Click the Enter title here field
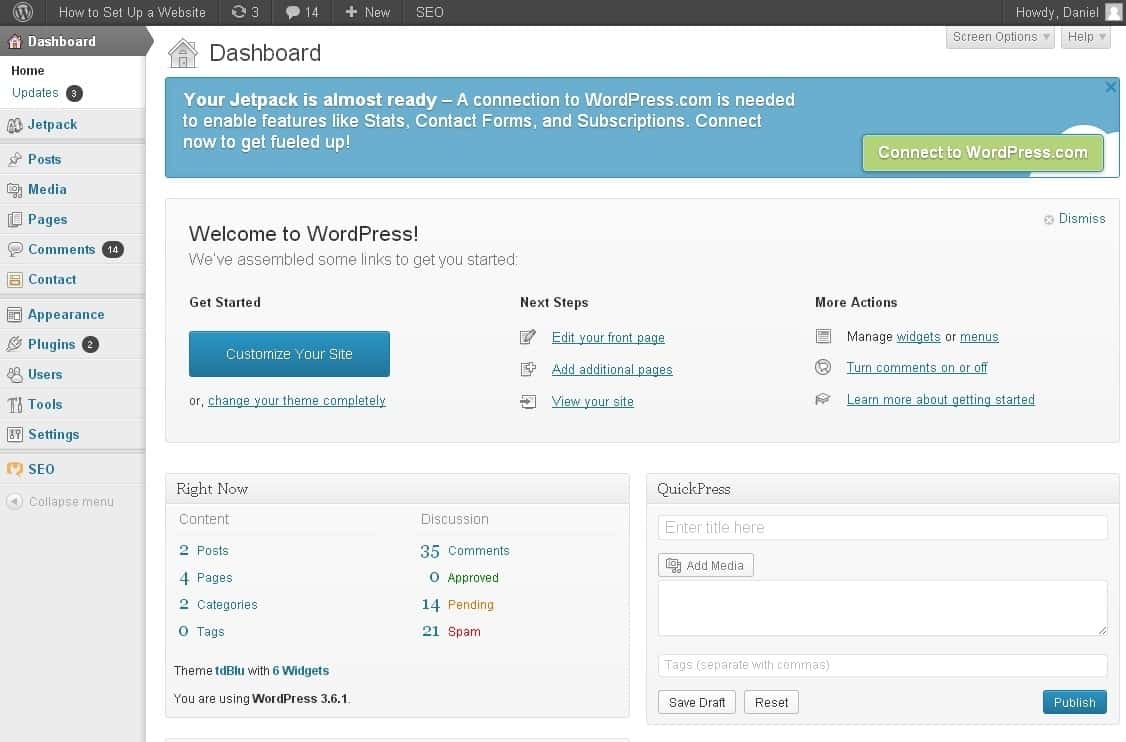This screenshot has height=742, width=1126. (883, 527)
